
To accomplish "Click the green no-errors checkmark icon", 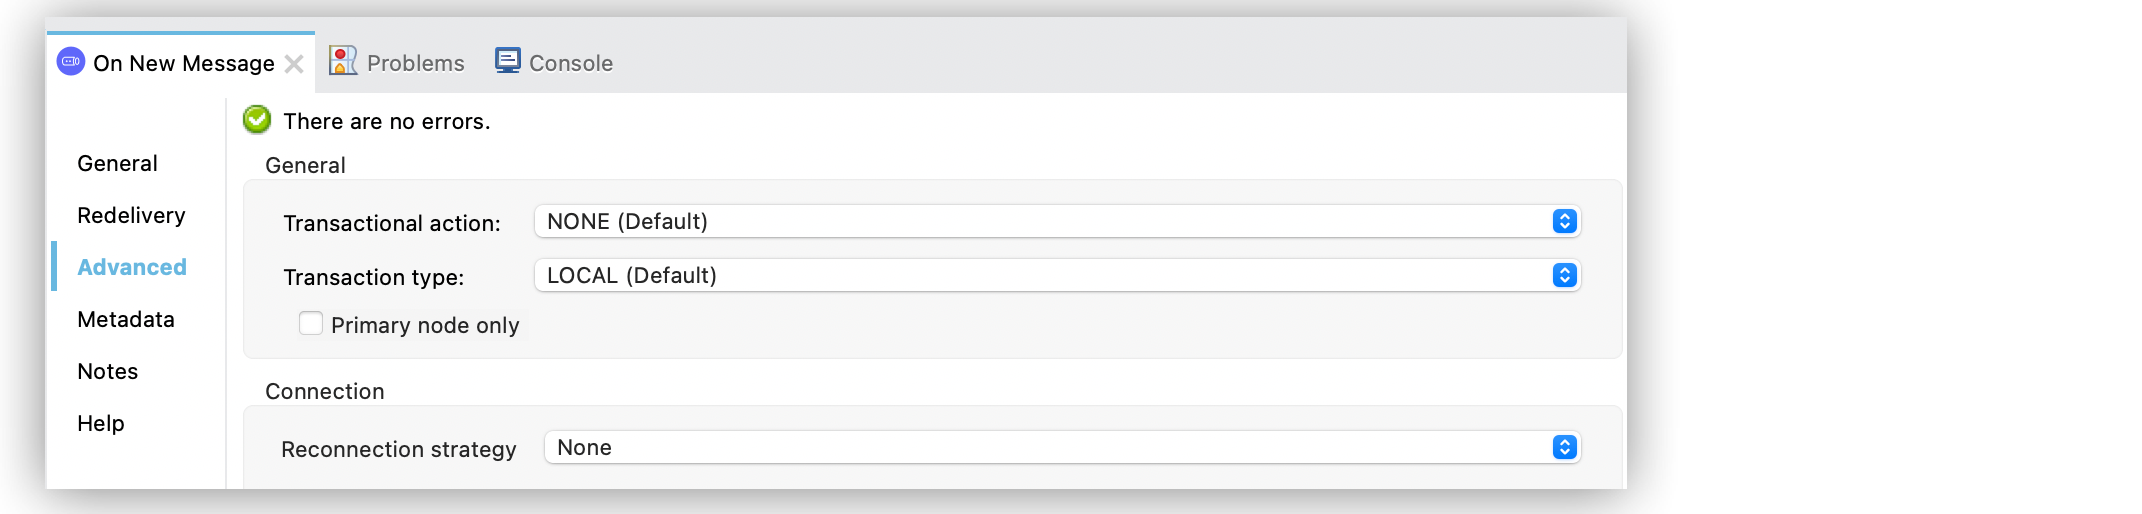I will click(257, 120).
